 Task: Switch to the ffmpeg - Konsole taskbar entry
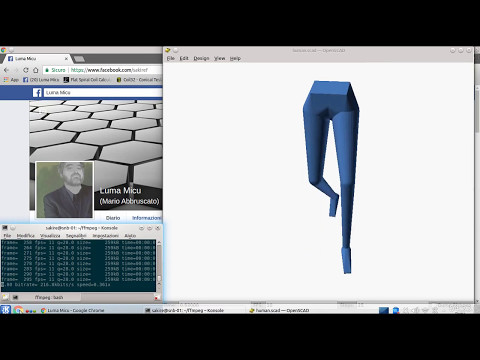click(x=184, y=310)
